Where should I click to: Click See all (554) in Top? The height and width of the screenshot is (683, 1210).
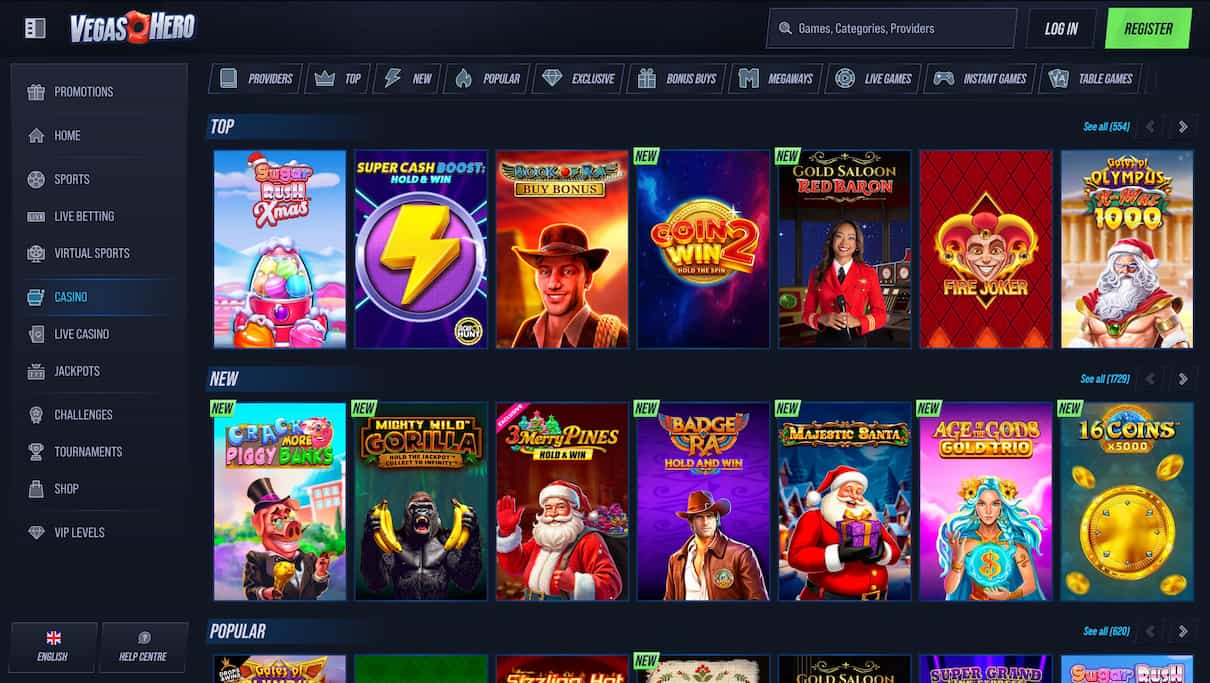tap(1106, 127)
